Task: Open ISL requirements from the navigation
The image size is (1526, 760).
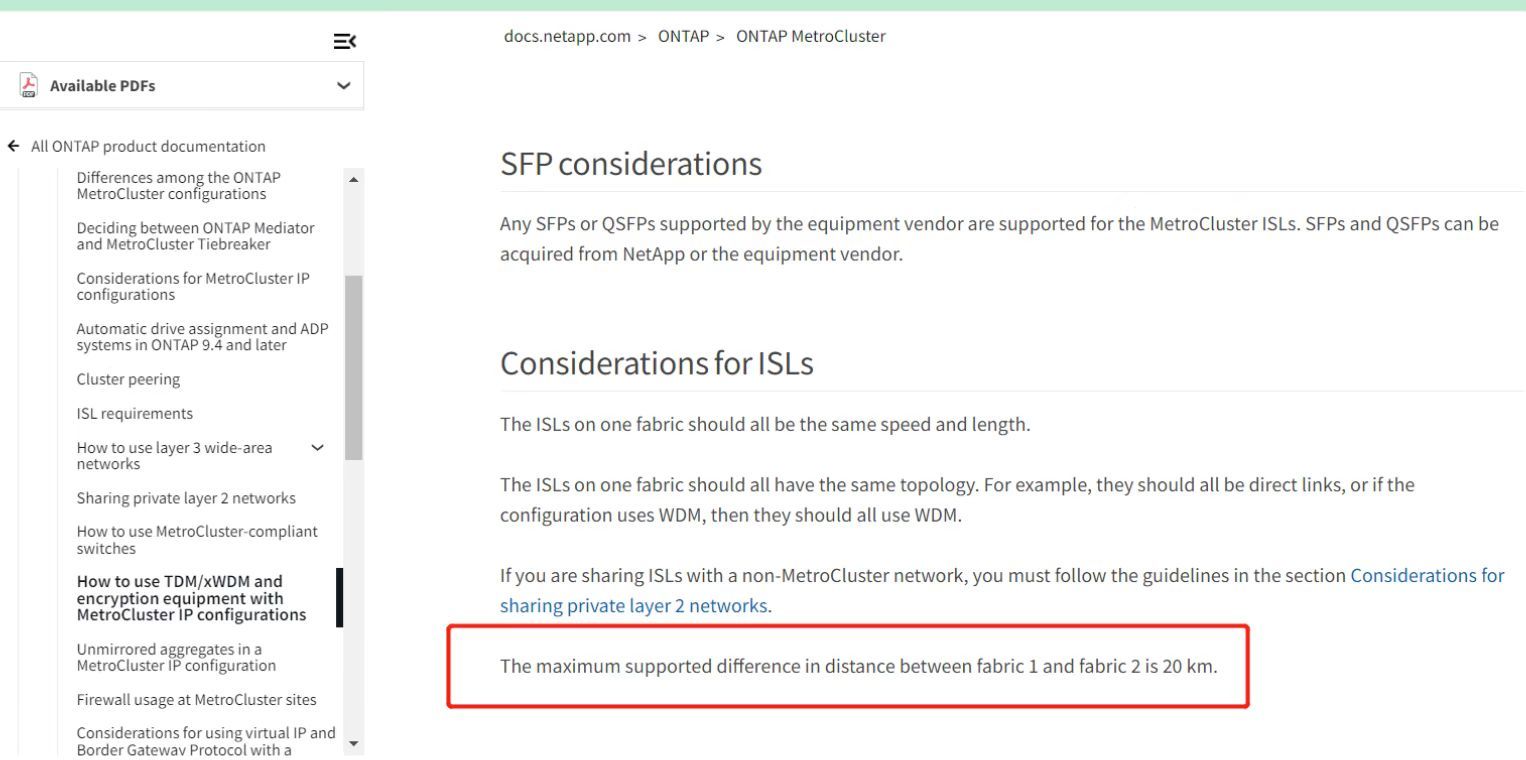Action: coord(134,413)
